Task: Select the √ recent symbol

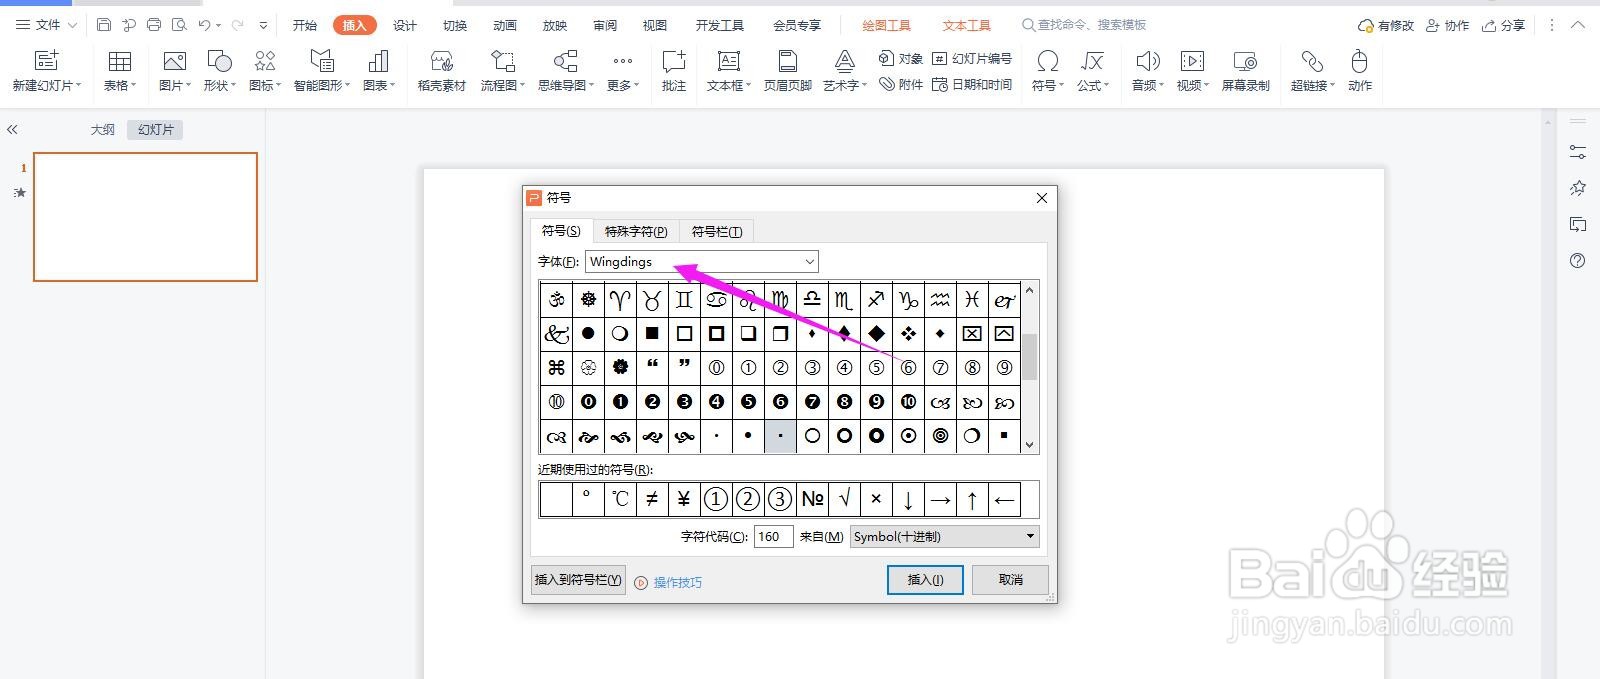Action: (x=844, y=499)
